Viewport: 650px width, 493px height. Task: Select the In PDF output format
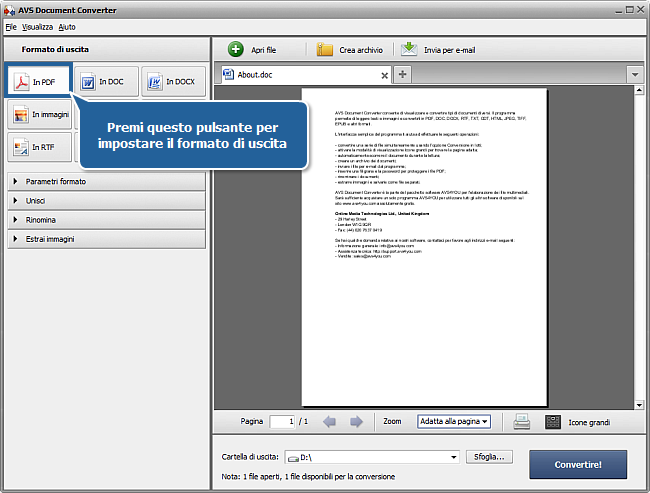[38, 80]
